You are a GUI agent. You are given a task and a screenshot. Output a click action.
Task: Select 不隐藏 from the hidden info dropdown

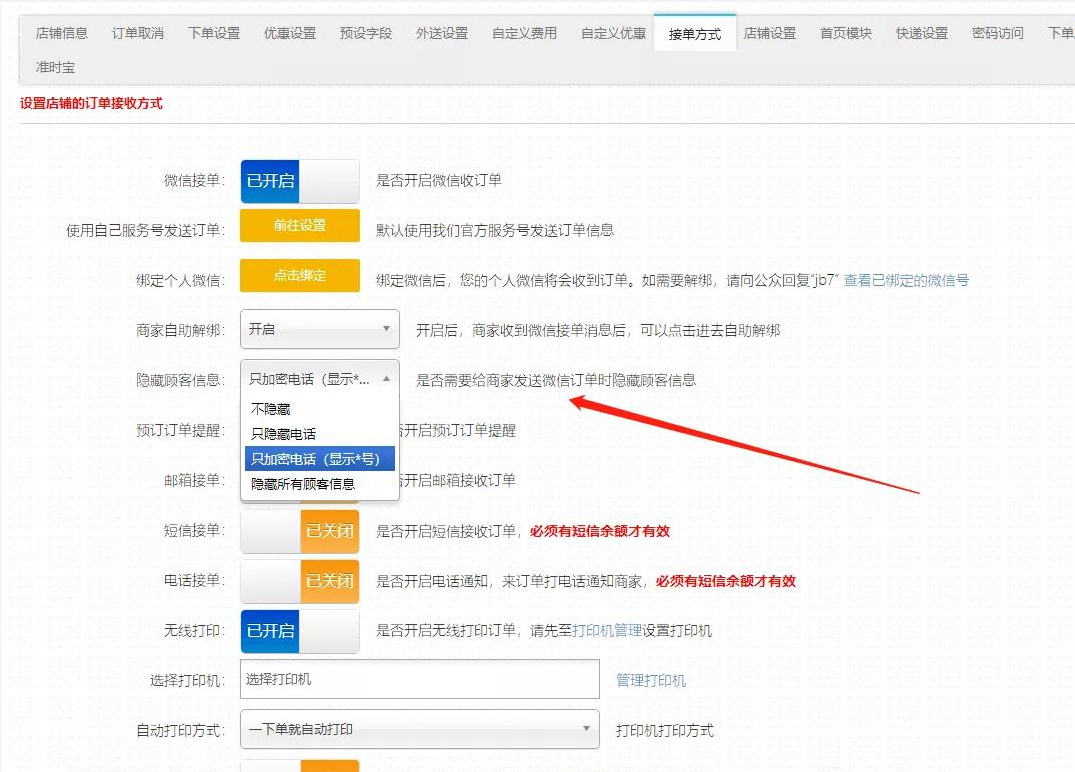271,408
